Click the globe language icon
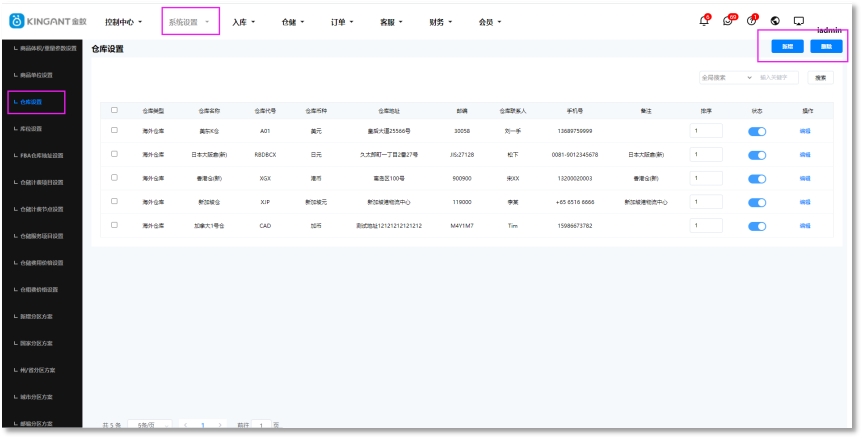This screenshot has height=438, width=862. (x=775, y=21)
